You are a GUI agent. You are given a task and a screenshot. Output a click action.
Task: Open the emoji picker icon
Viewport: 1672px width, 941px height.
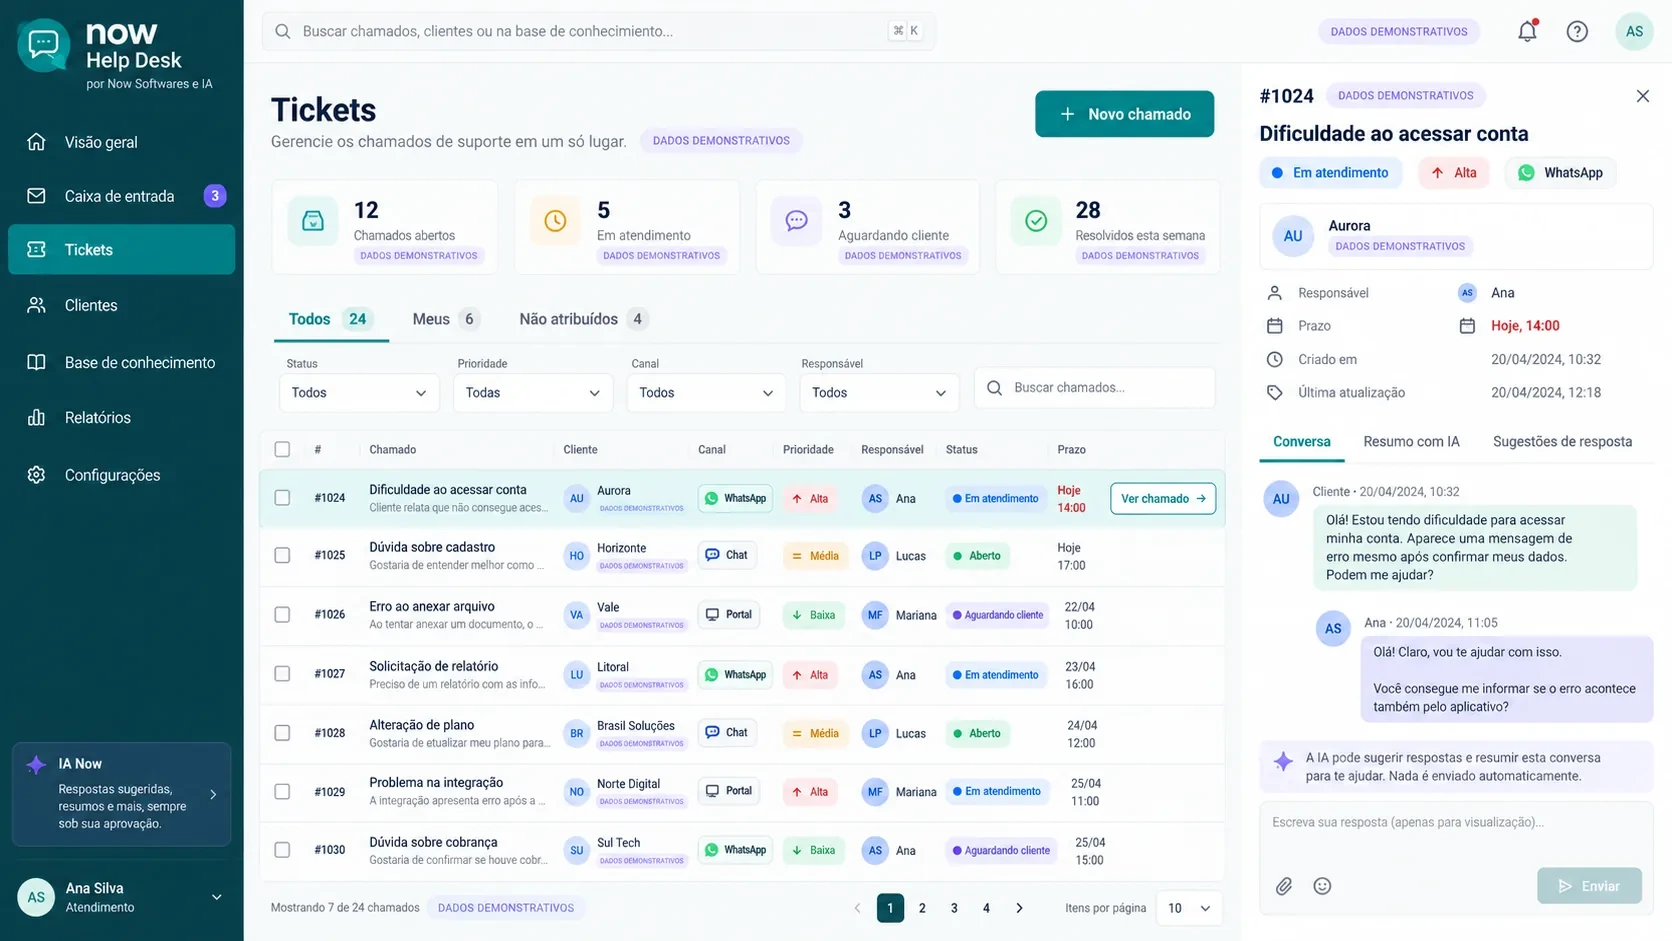coord(1322,886)
